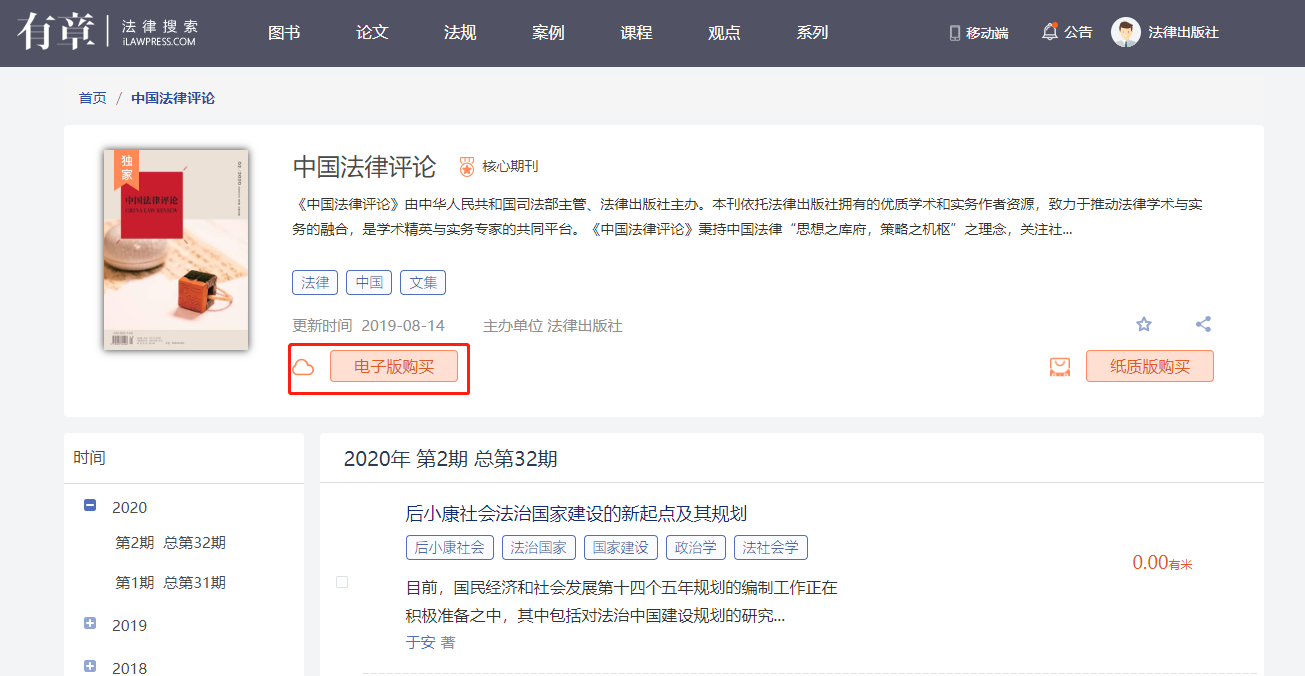Click the cloud icon beside 电子版购买
The image size is (1305, 676).
[303, 367]
